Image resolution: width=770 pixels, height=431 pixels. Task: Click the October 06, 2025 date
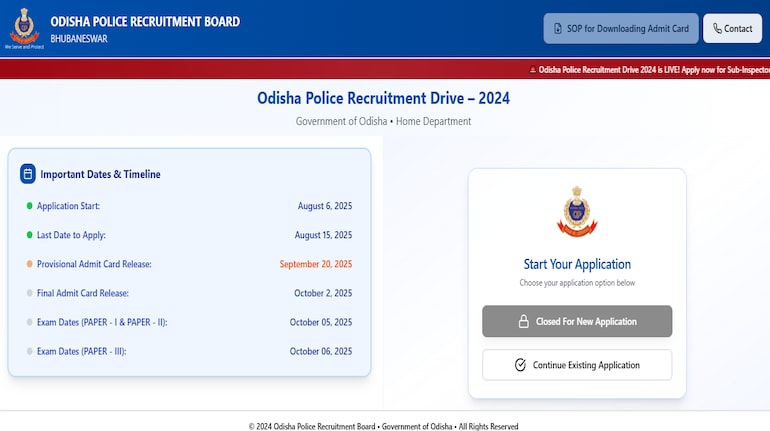[321, 351]
